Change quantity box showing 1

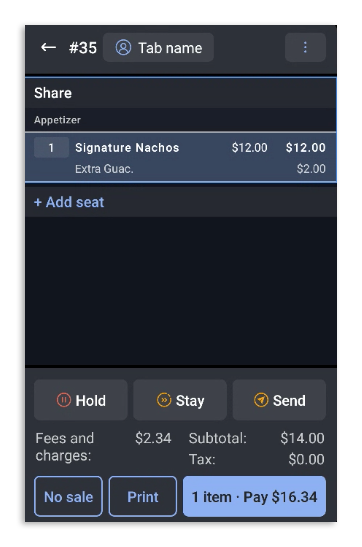[x=51, y=148]
